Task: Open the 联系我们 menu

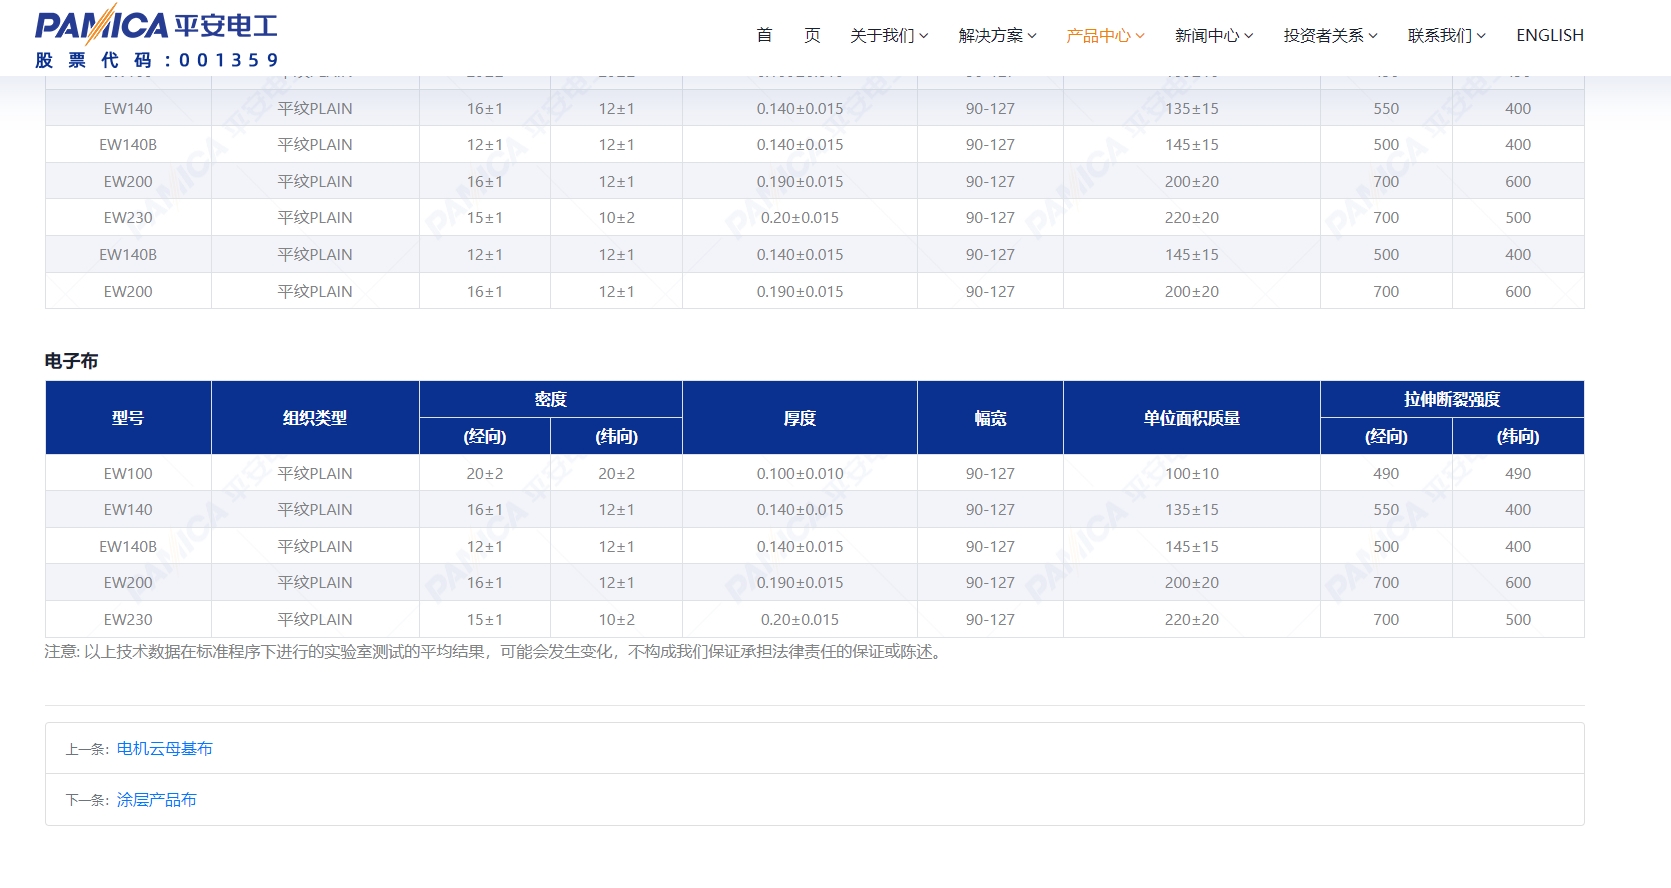Action: click(x=1440, y=35)
